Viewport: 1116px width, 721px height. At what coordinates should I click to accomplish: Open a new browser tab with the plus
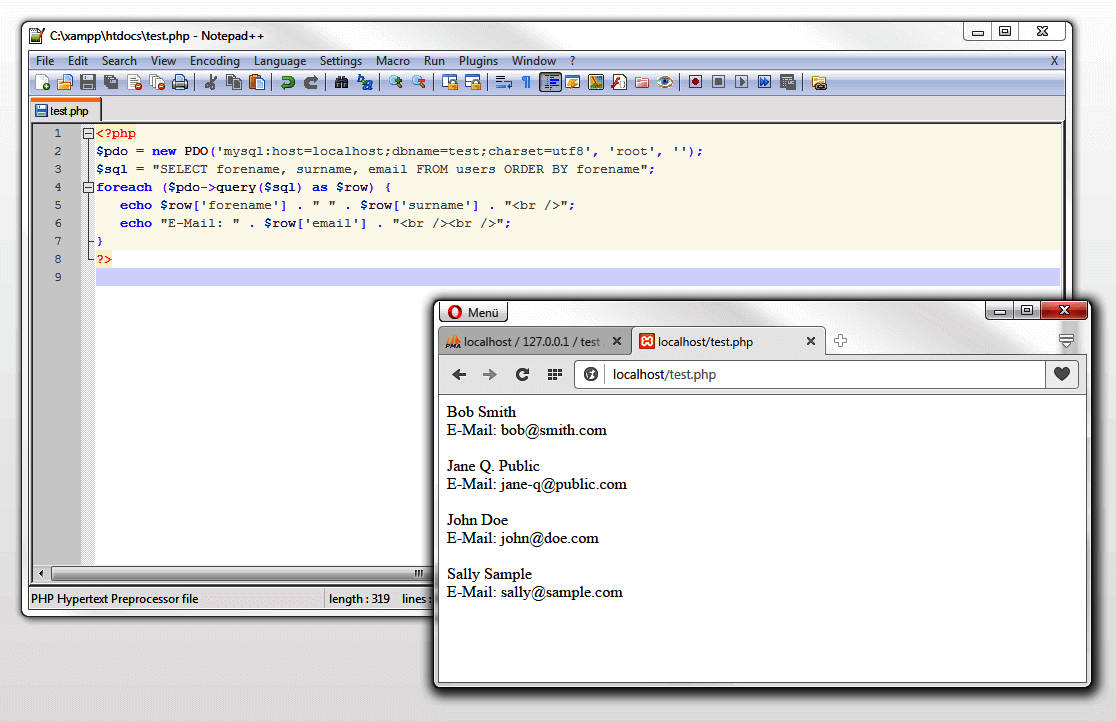pyautogui.click(x=840, y=342)
